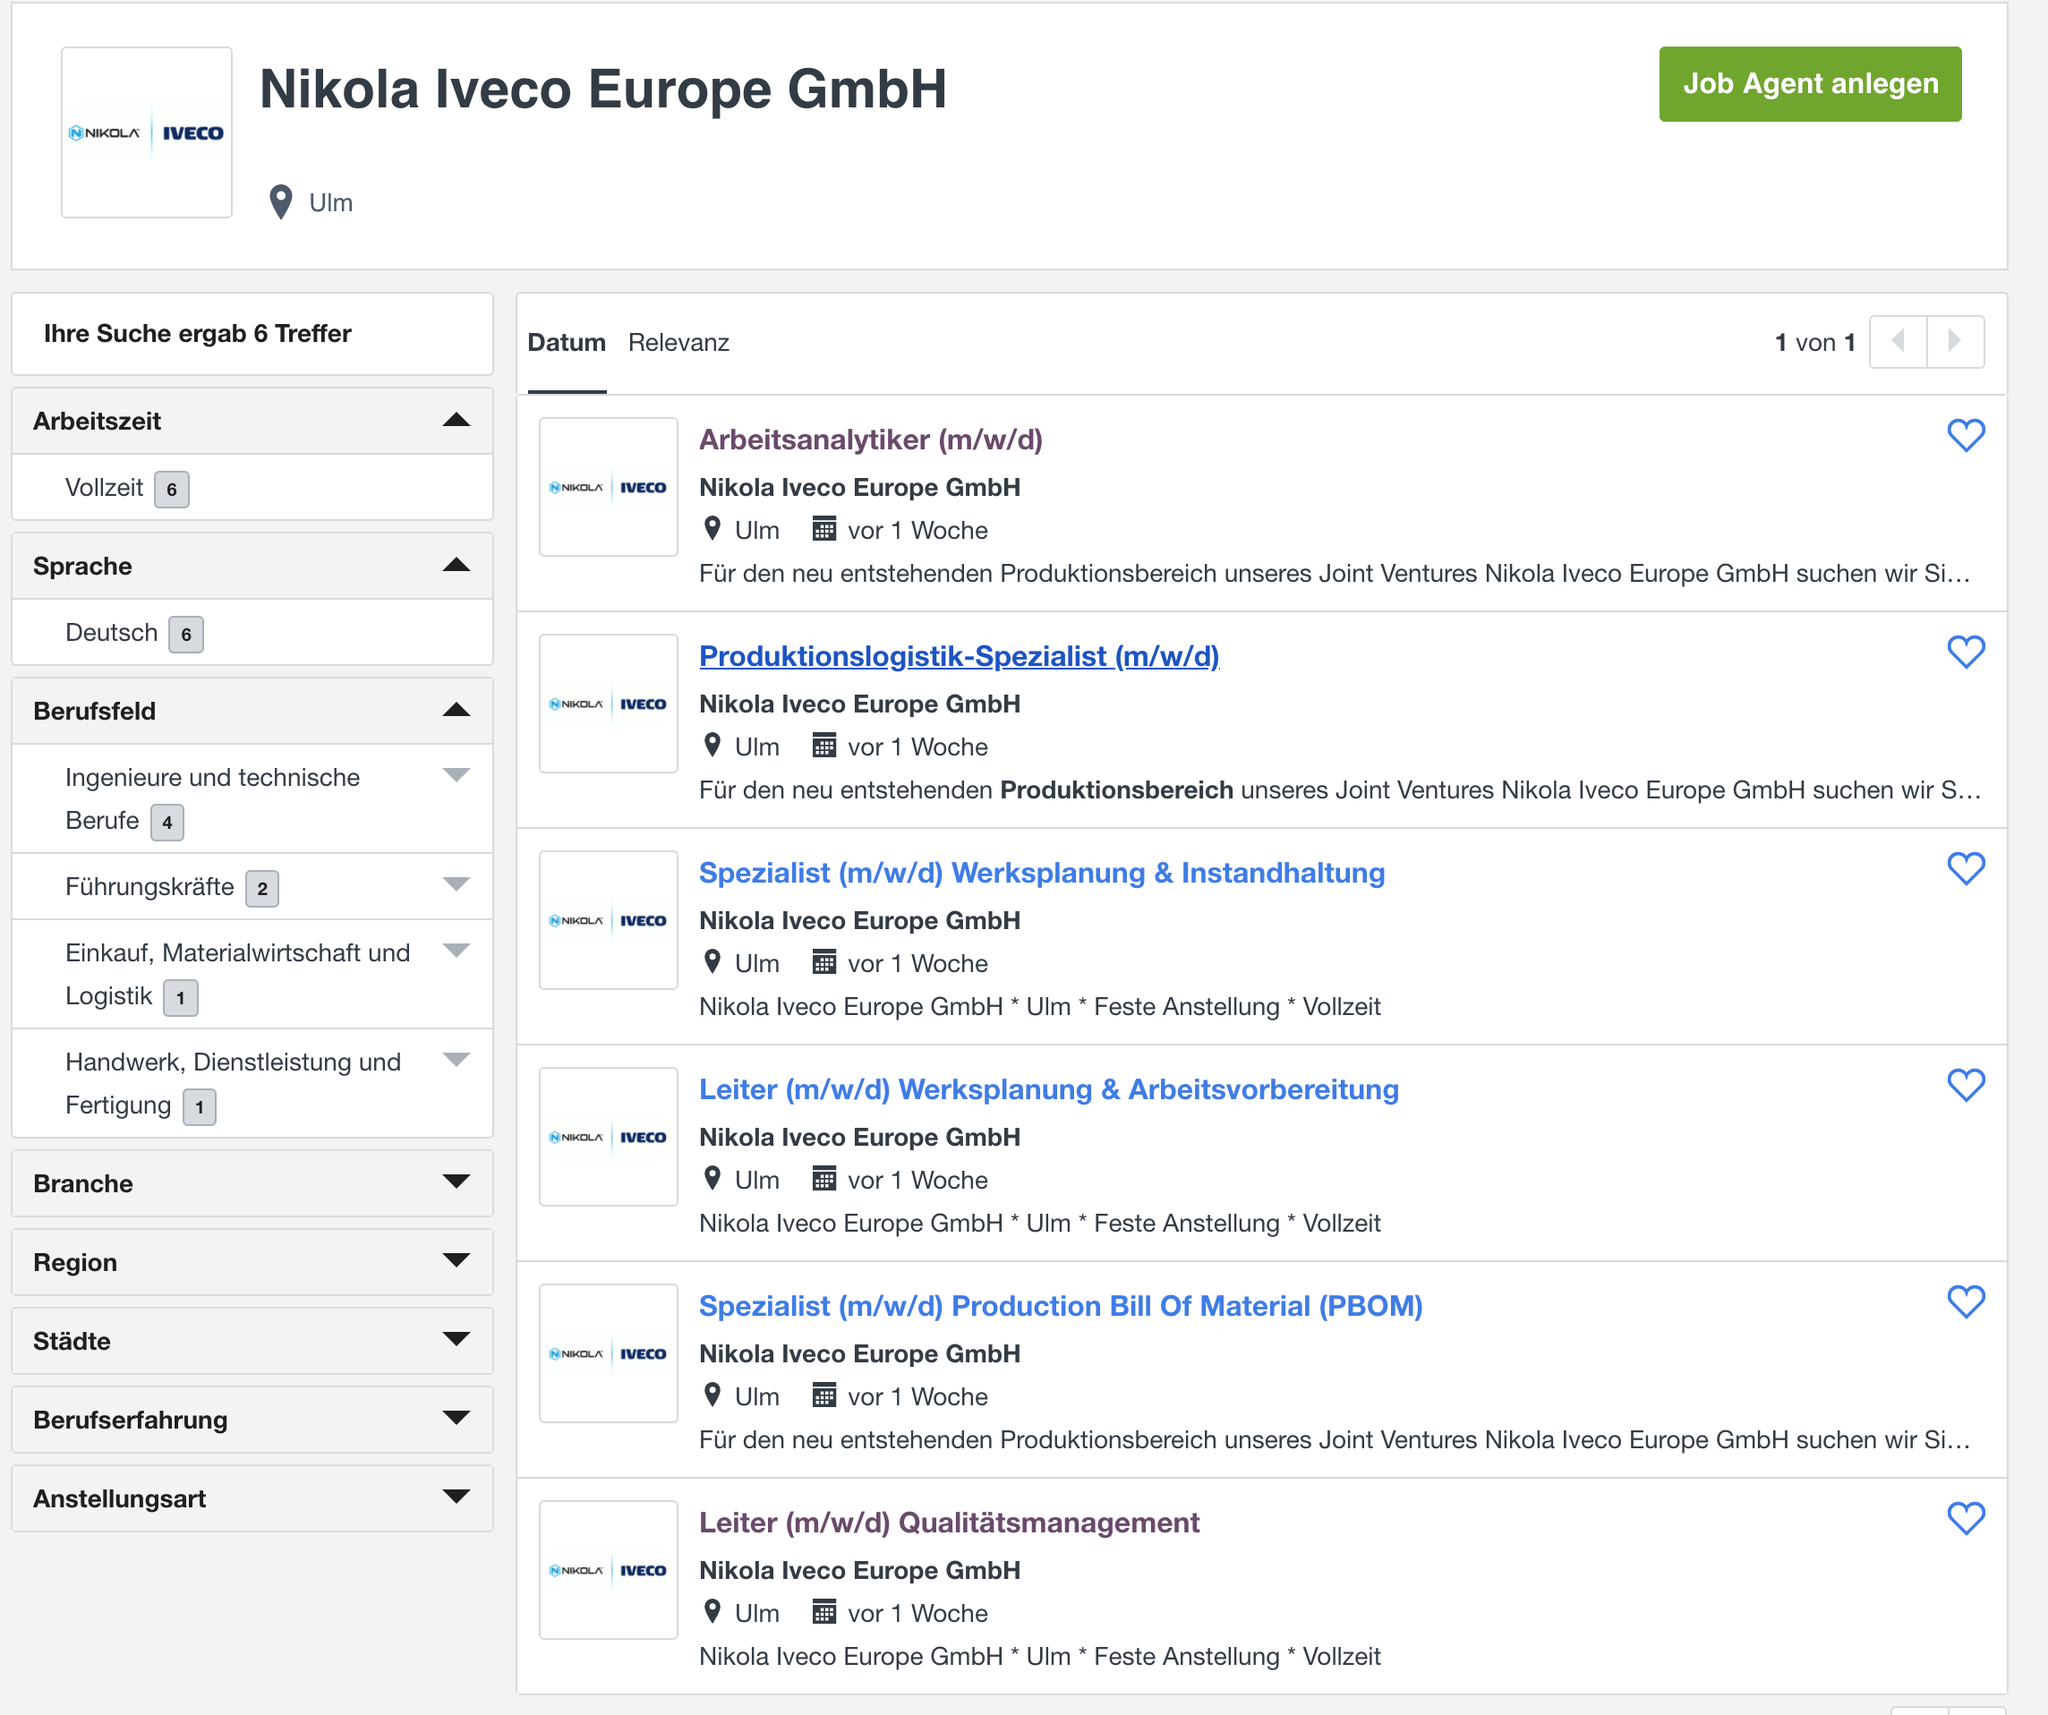2048x1715 pixels.
Task: Click Job Agent anlegen button
Action: point(1810,84)
